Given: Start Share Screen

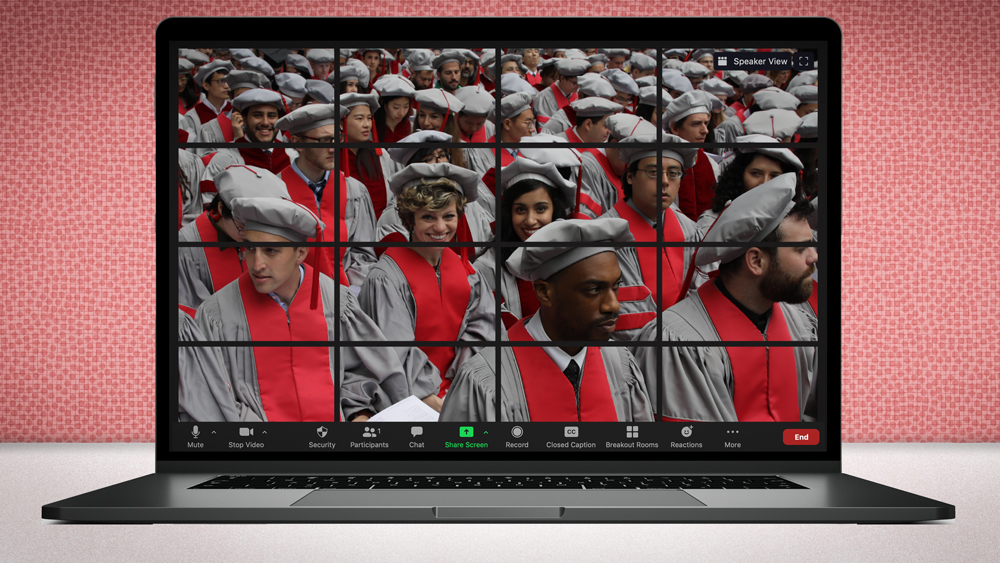Looking at the screenshot, I should [x=466, y=432].
